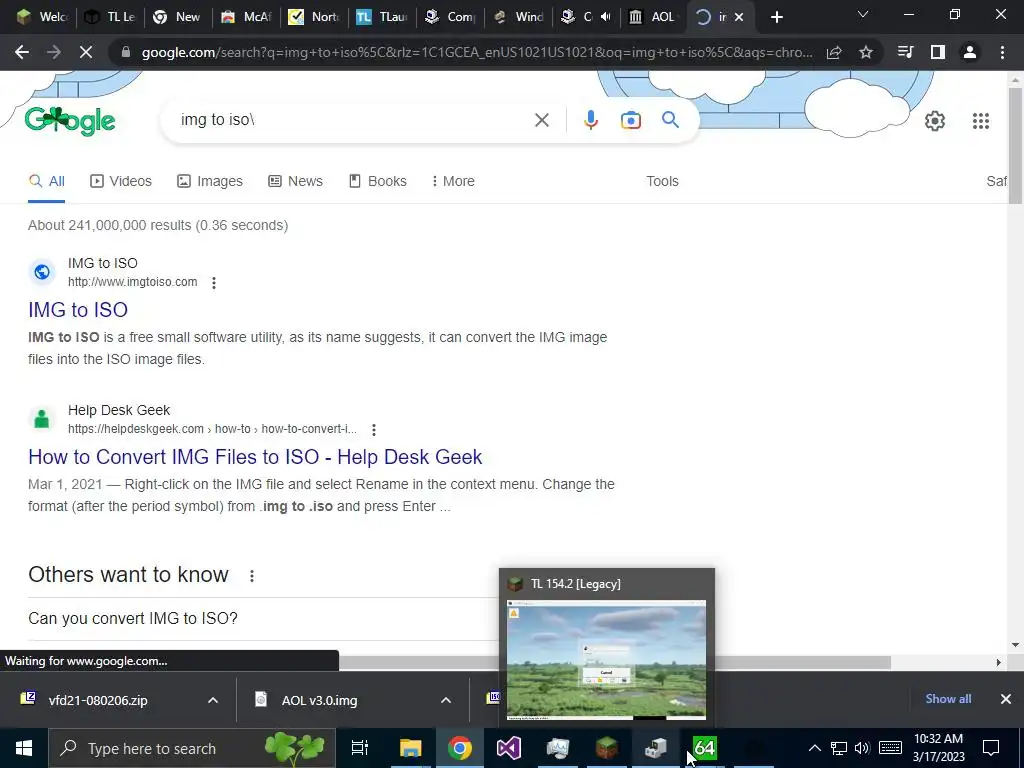Open Google quick settings gear

pos(935,121)
